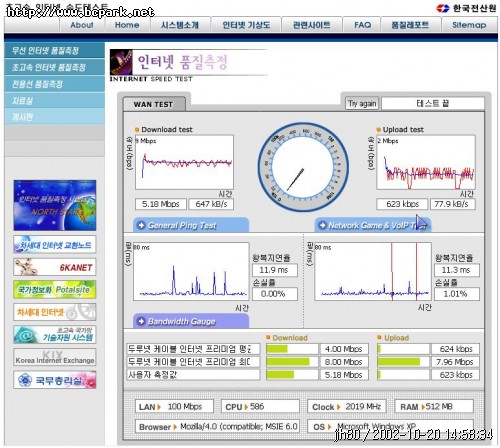Click the 1.01% loss rate value
Viewport: 500px width, 448px height.
(457, 294)
